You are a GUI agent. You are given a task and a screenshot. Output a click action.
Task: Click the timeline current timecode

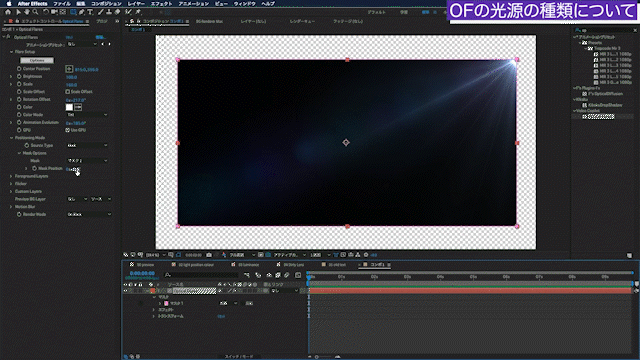142,273
